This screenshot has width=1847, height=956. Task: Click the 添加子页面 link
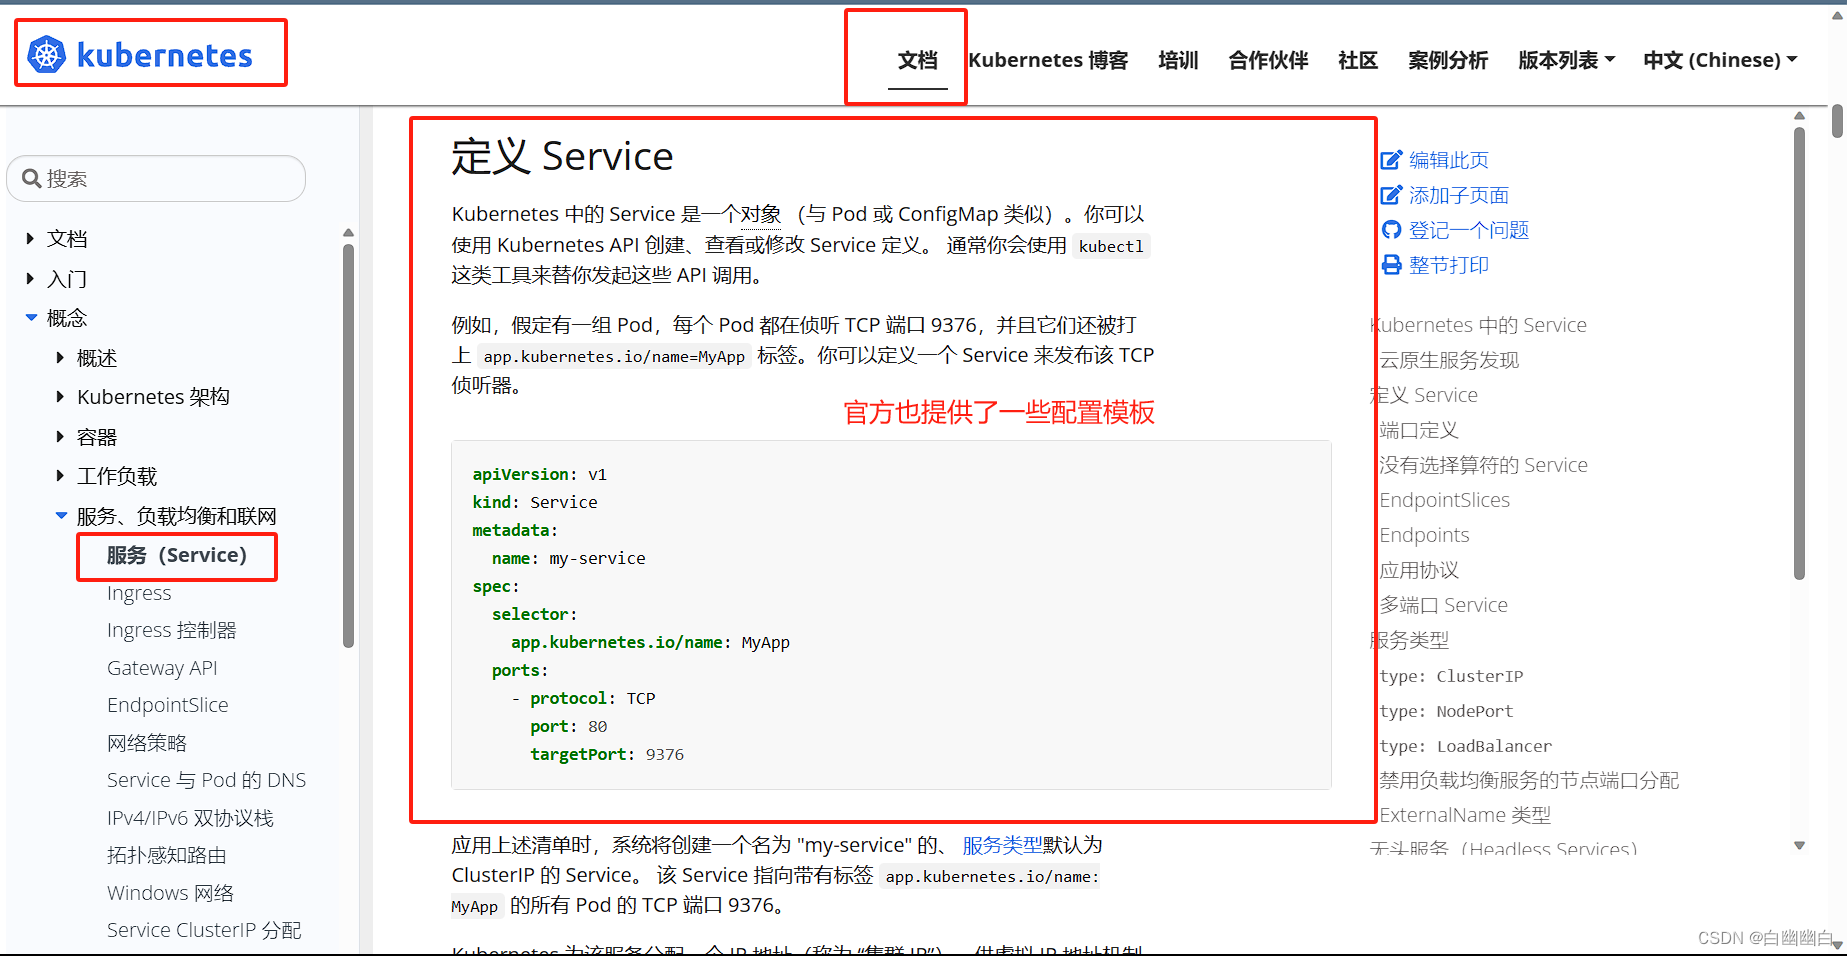[x=1459, y=195]
